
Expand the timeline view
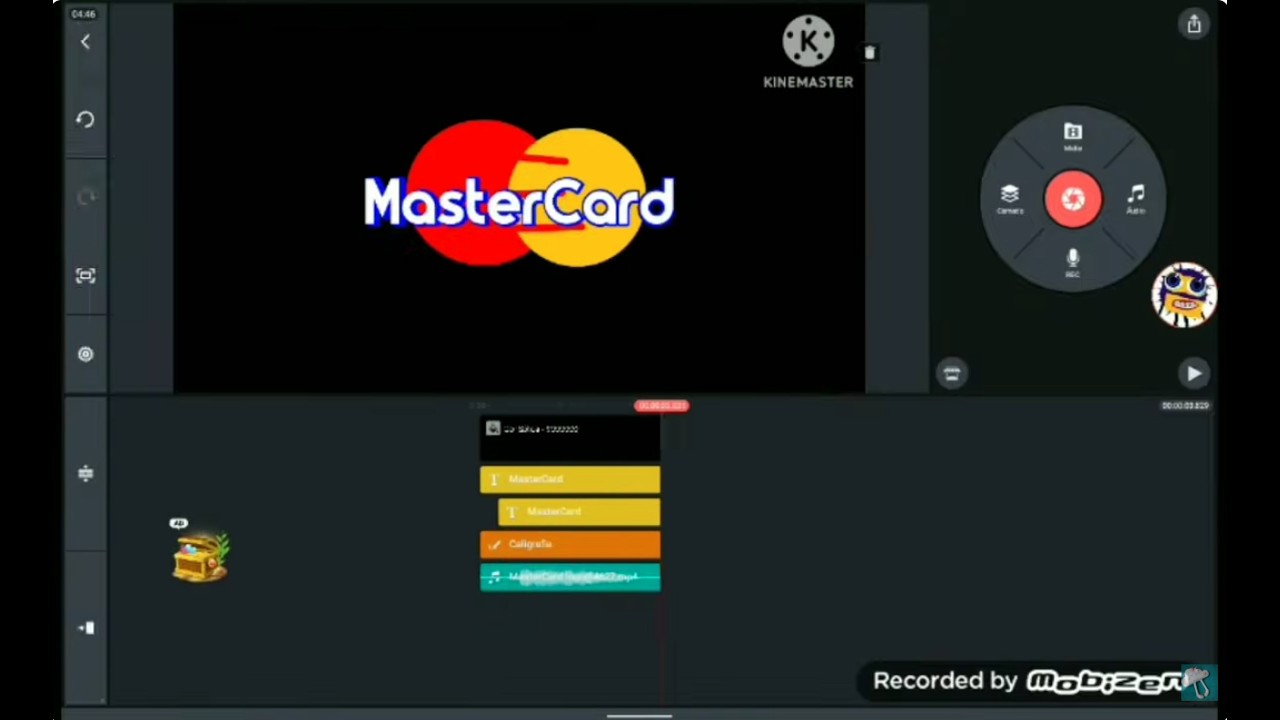tap(85, 473)
